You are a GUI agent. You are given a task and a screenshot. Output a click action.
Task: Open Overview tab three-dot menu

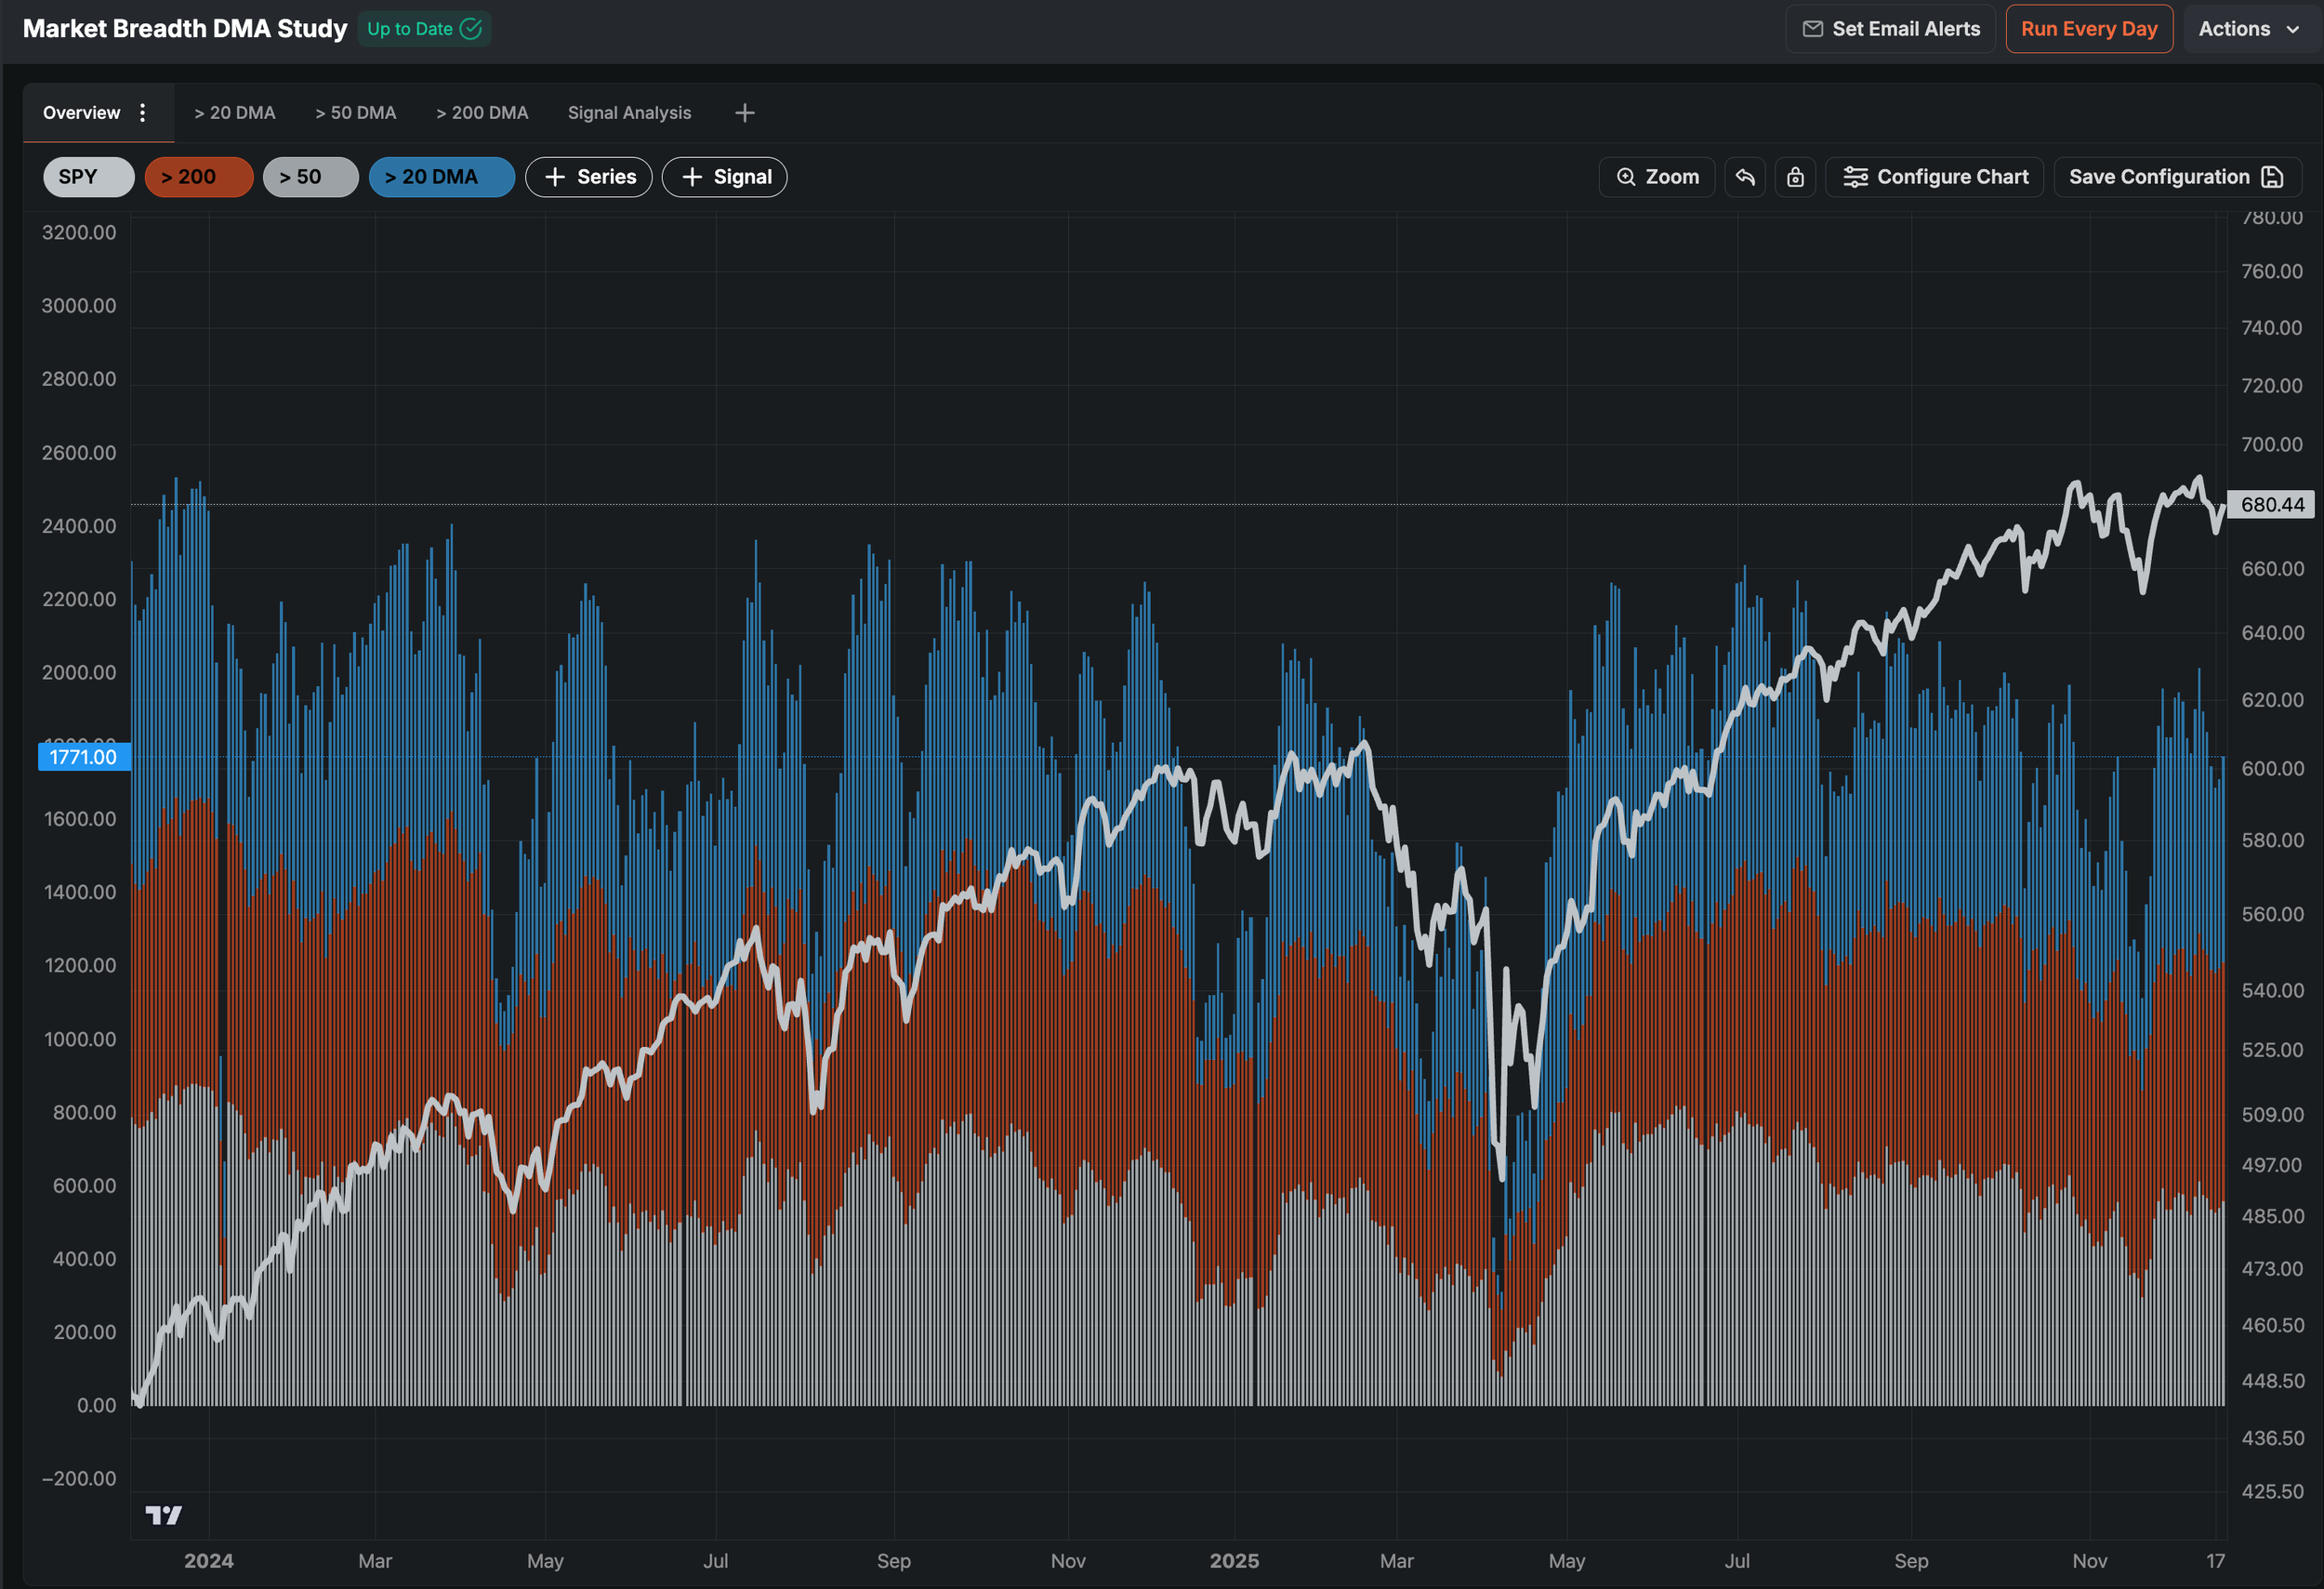click(143, 113)
